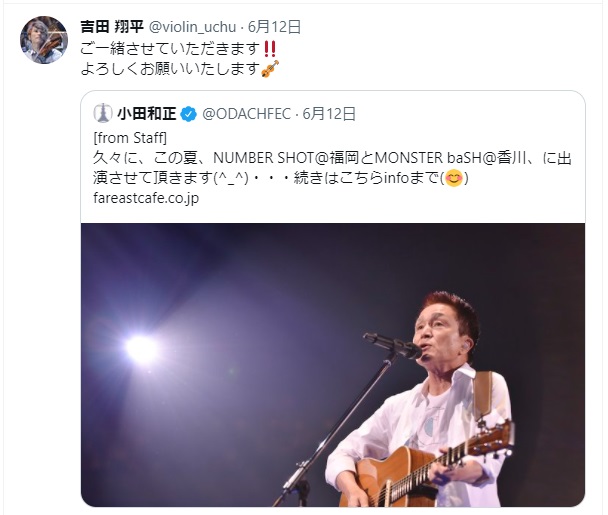Image resolution: width=608 pixels, height=515 pixels.
Task: Open 小田和正's small profile avatar
Action: click(x=103, y=114)
